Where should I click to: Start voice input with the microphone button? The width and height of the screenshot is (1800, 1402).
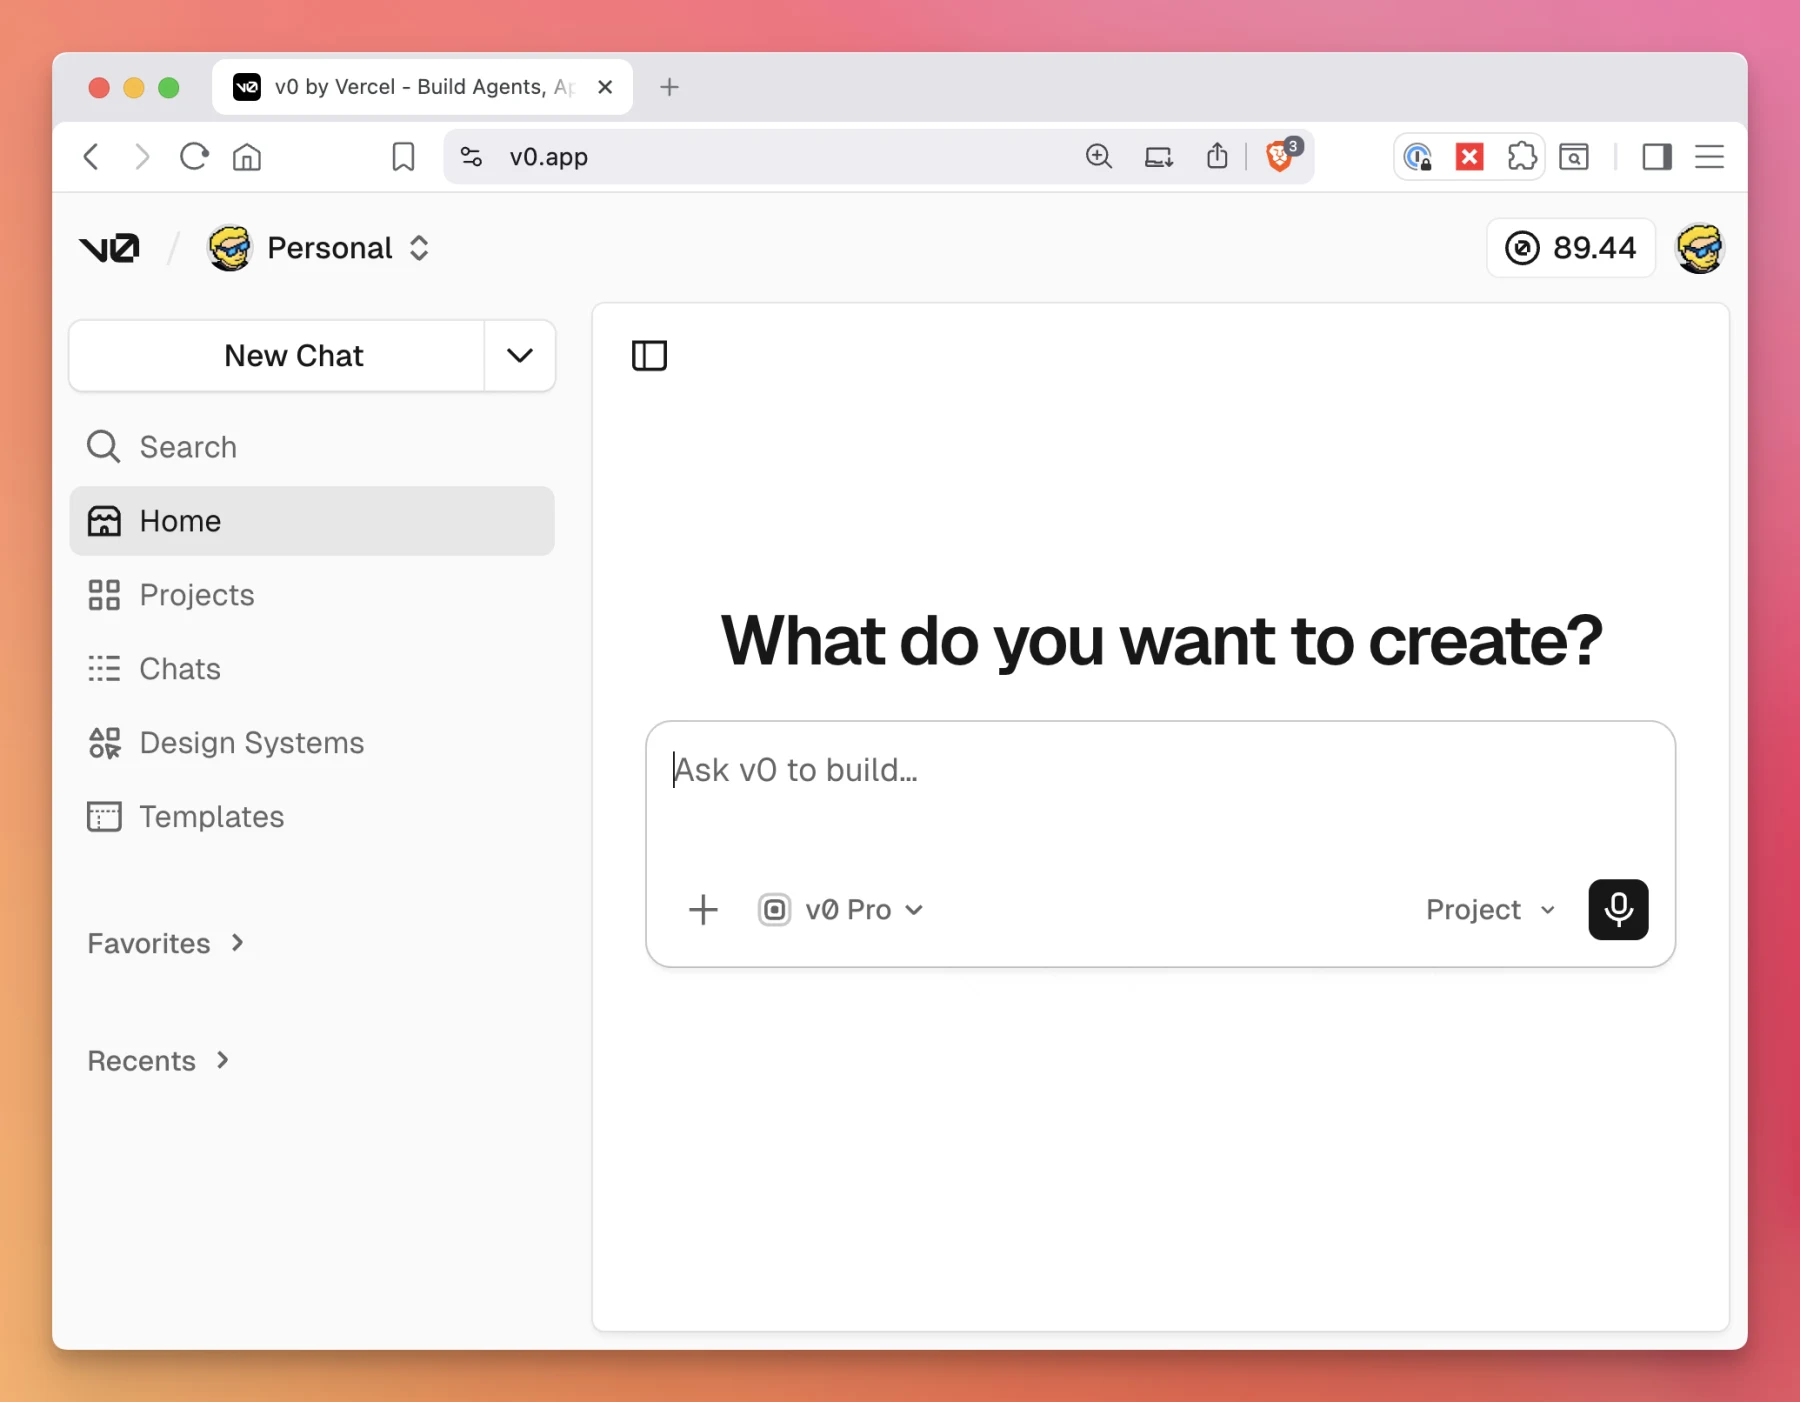pos(1618,909)
